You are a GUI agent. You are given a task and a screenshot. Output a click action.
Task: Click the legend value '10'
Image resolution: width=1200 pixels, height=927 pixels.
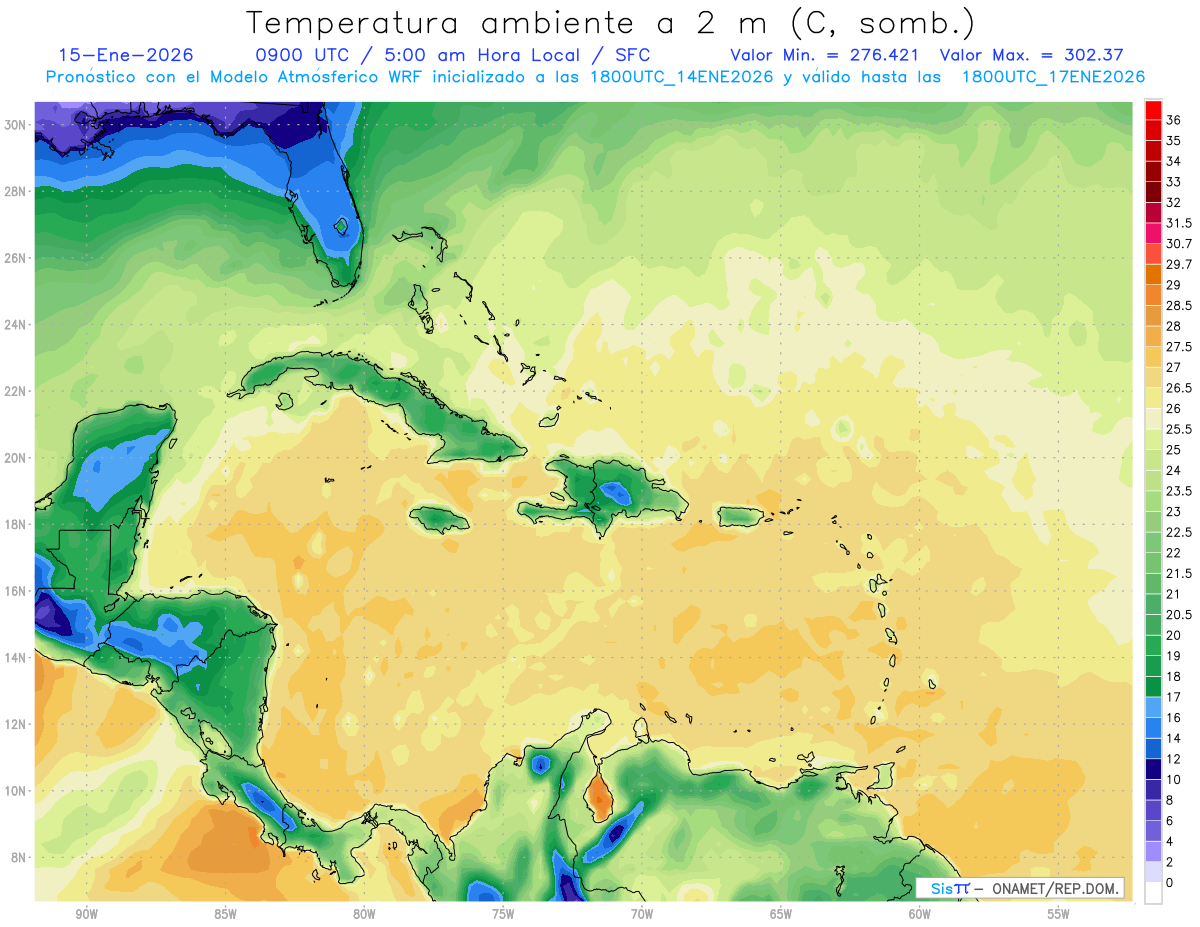tap(1174, 779)
